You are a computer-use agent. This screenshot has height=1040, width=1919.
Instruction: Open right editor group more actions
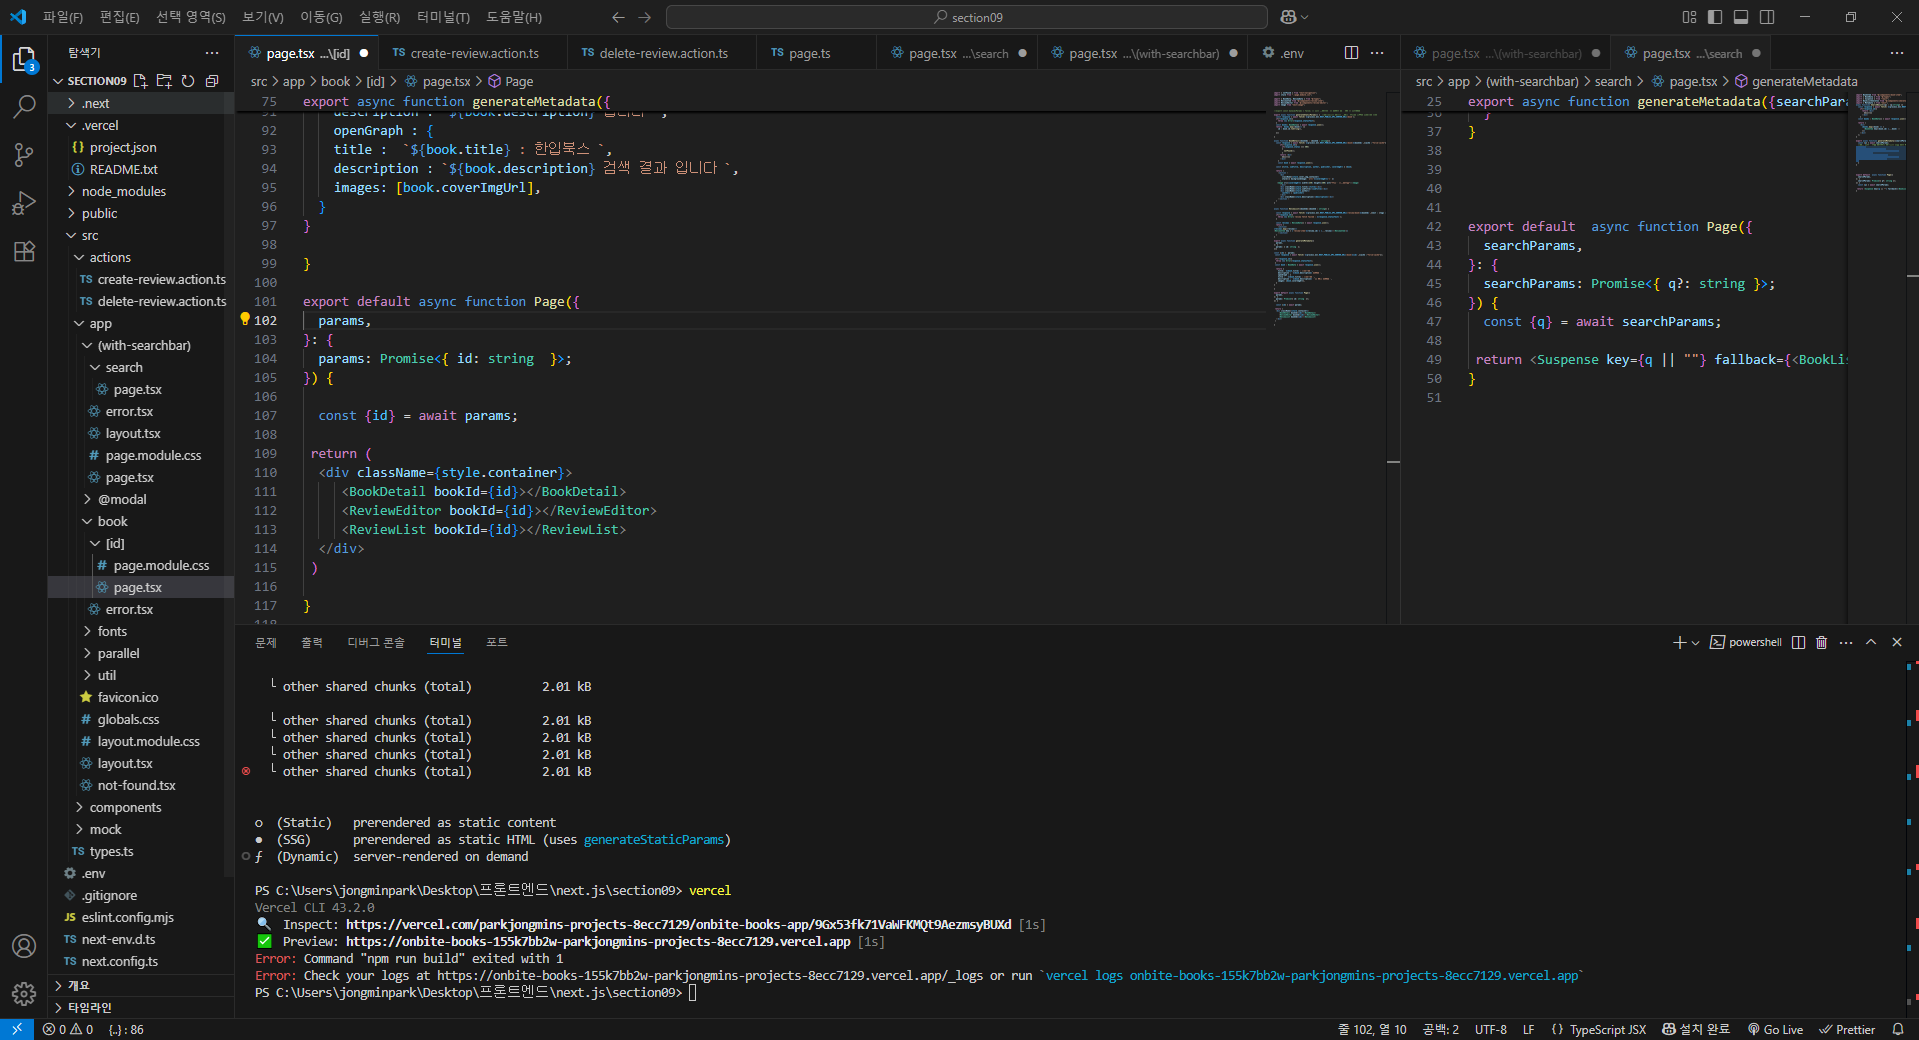1897,53
